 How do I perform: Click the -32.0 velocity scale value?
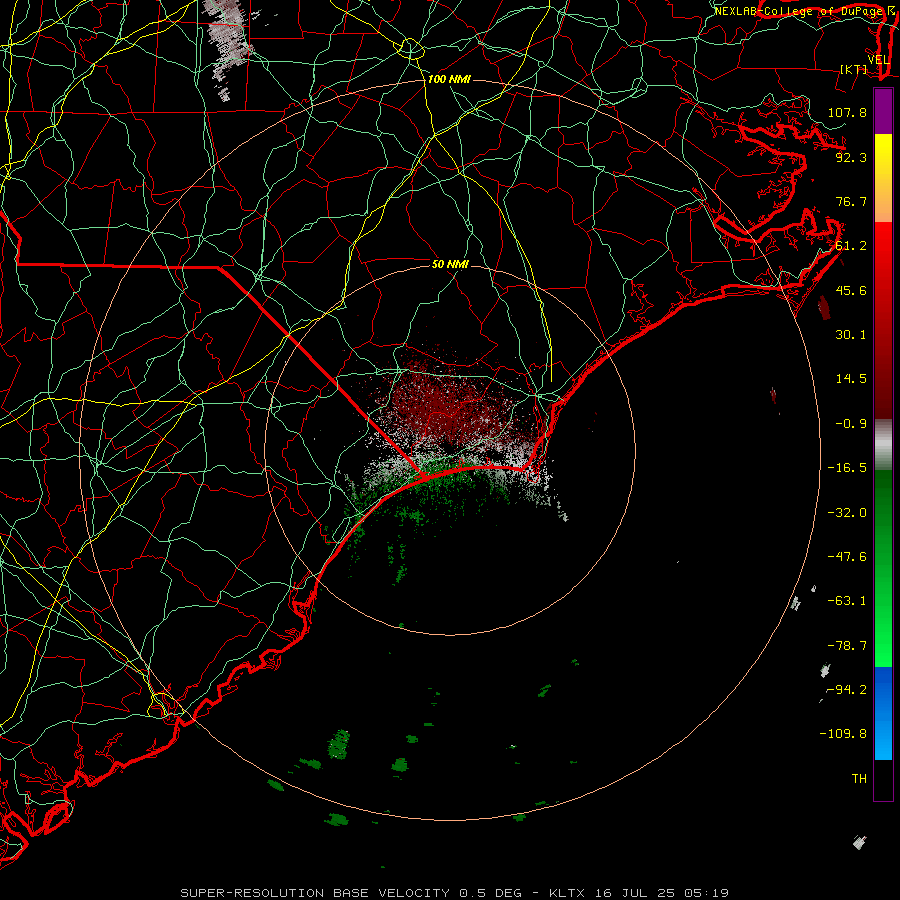(x=847, y=513)
